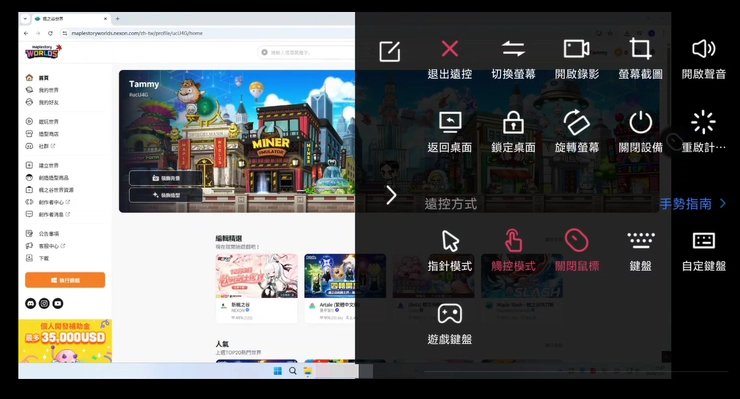Viewport: 740px width, 399px height.
Task: Select the 楓之谷世界 browser tab
Action: (x=70, y=19)
